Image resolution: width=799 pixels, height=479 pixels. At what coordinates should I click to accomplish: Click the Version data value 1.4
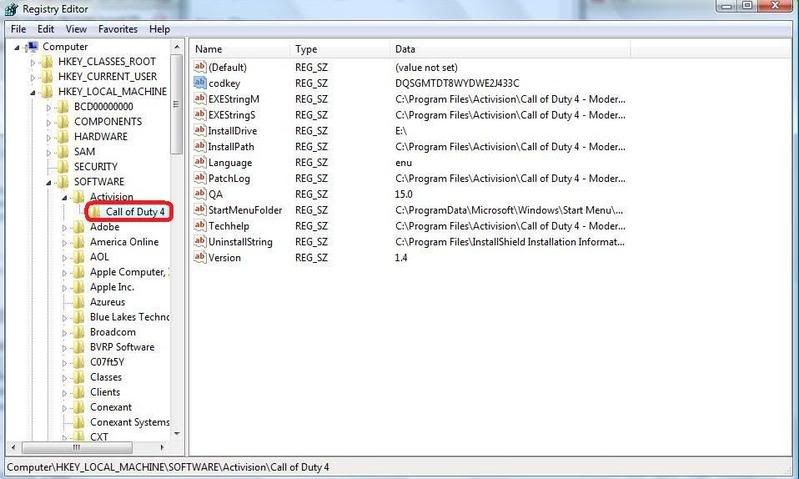[401, 257]
